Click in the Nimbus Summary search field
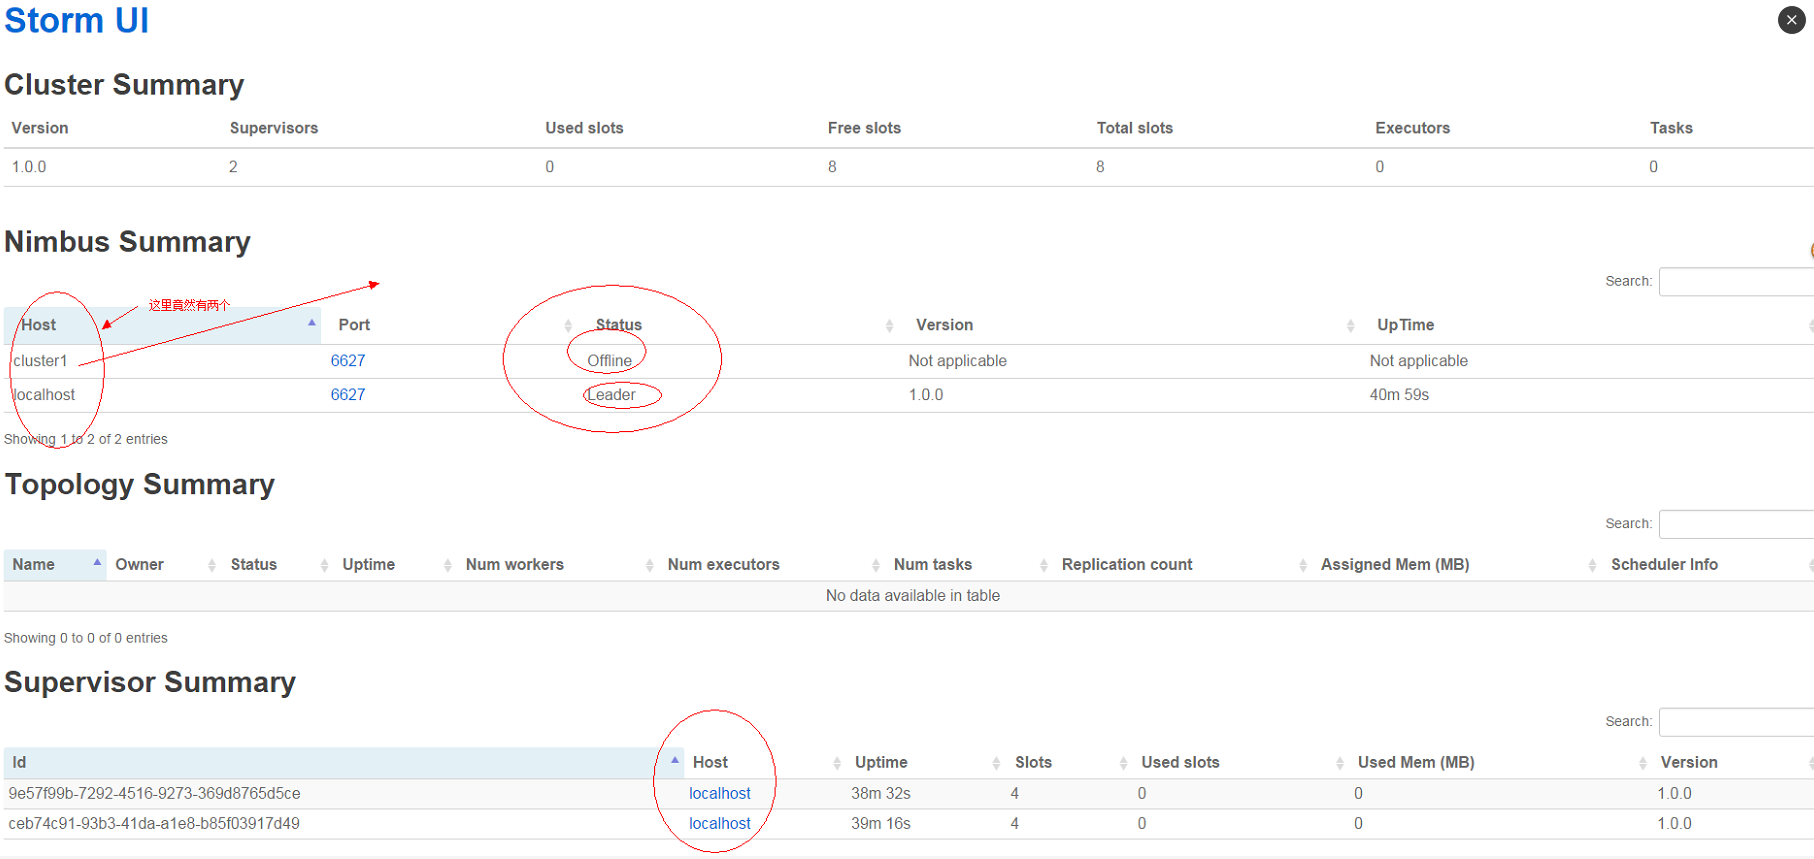This screenshot has height=859, width=1814. (1736, 282)
